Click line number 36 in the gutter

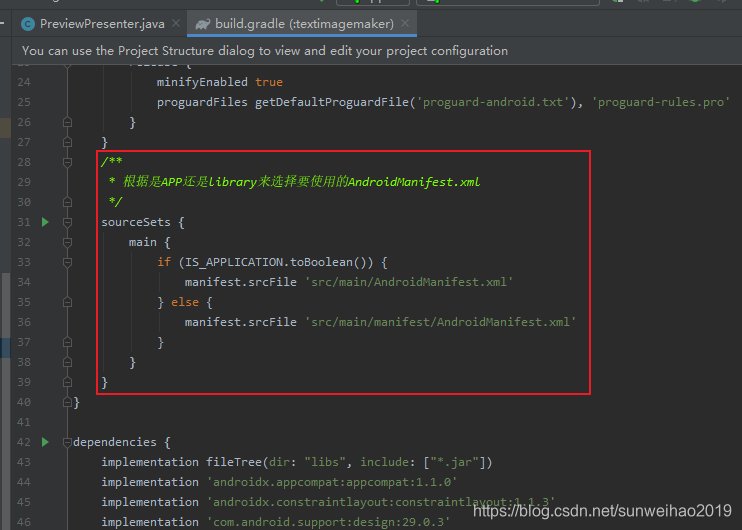tap(24, 322)
